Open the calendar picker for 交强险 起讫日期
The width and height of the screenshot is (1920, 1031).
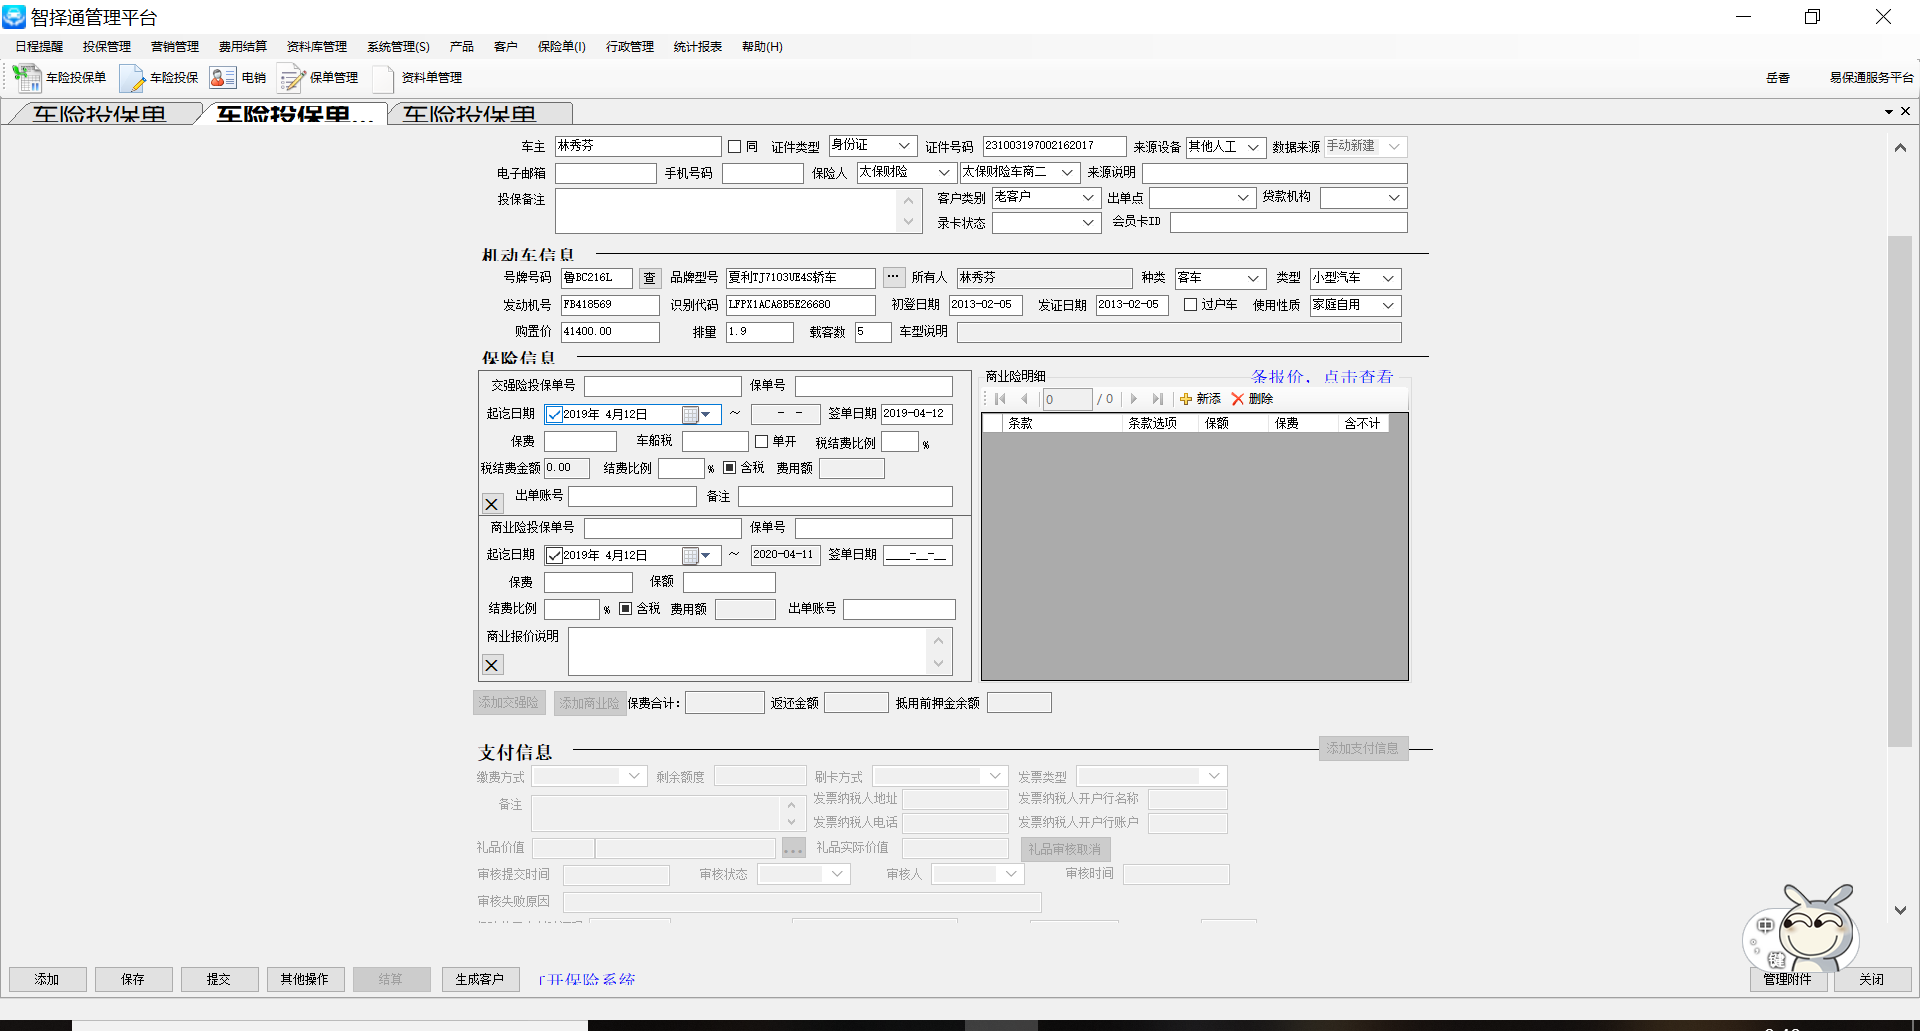coord(690,415)
